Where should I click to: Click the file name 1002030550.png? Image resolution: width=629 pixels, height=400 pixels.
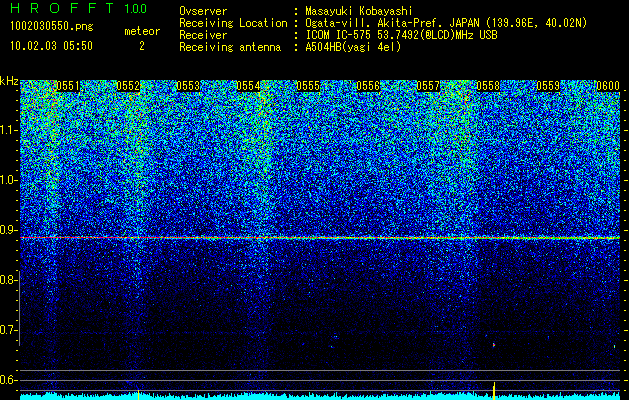click(x=52, y=27)
